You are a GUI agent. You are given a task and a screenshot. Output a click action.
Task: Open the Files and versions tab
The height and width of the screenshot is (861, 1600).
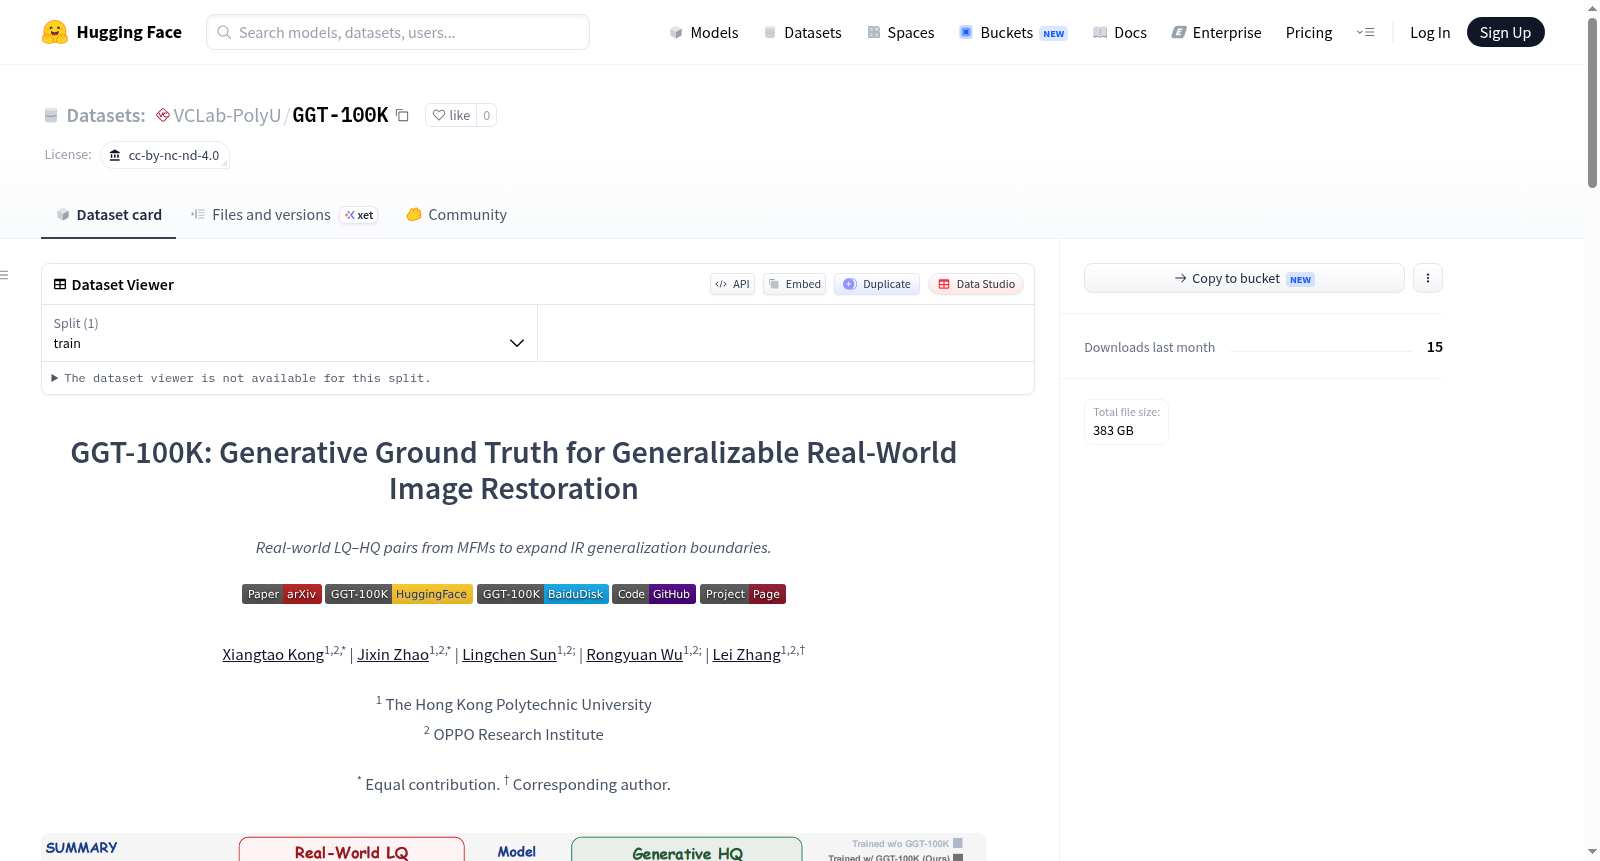(284, 215)
